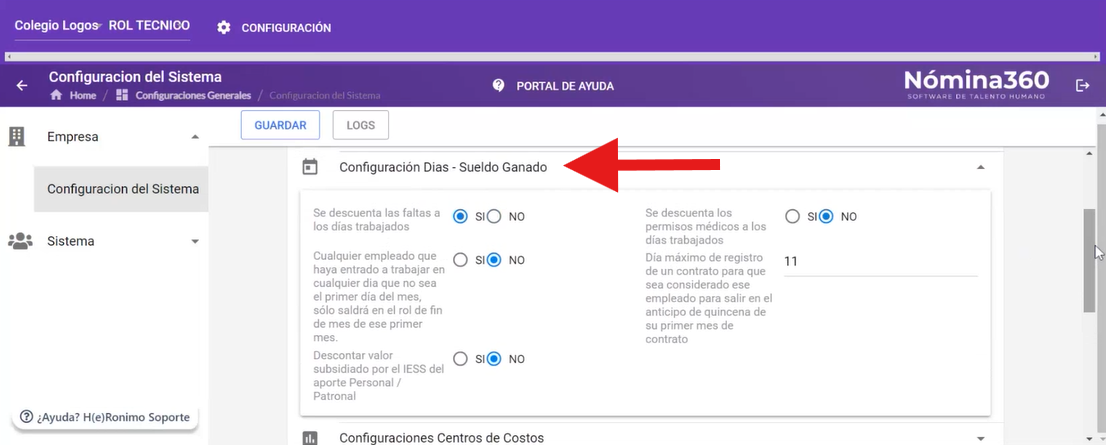Select SI for descuenta las faltas
Screen dimensions: 1106x445
click(461, 217)
